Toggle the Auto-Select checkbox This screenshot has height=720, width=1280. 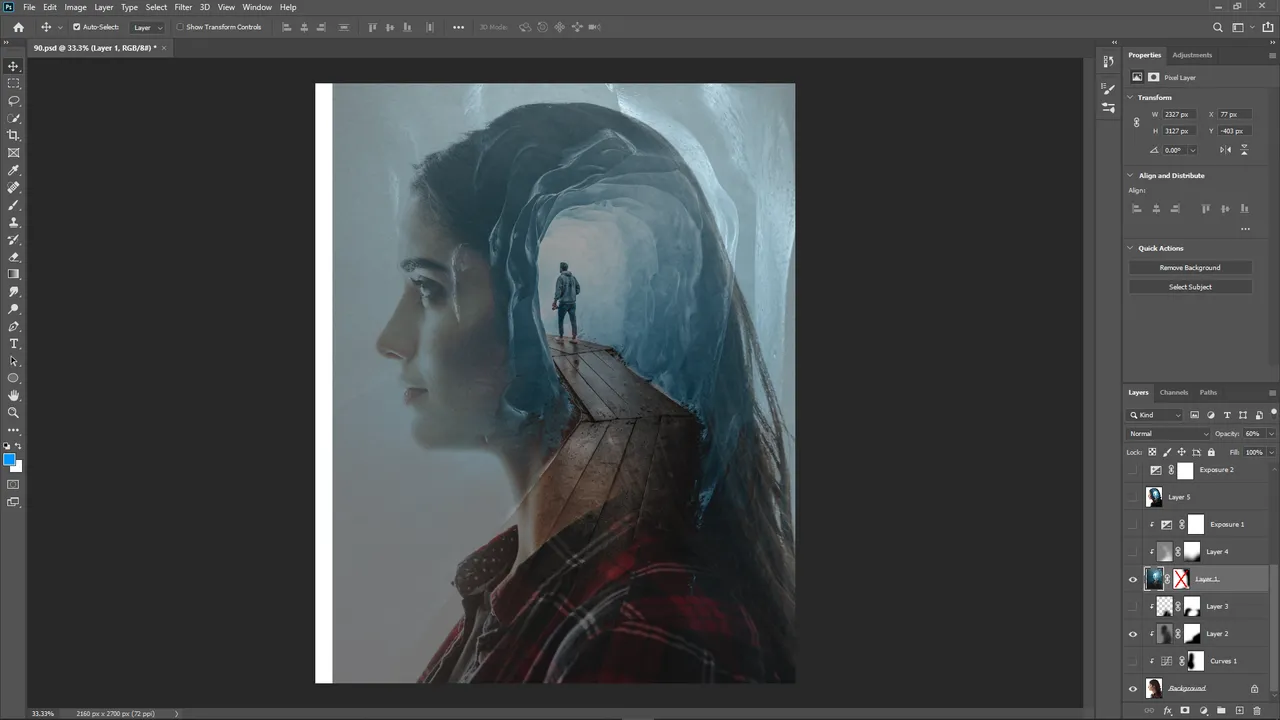77,27
